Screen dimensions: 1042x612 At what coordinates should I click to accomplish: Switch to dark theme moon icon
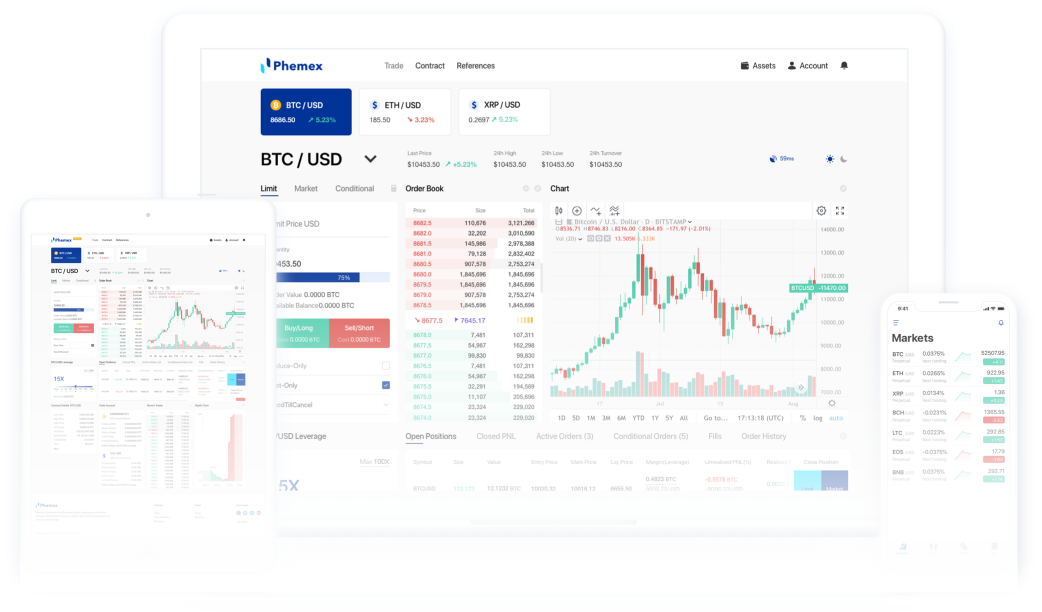pos(844,159)
